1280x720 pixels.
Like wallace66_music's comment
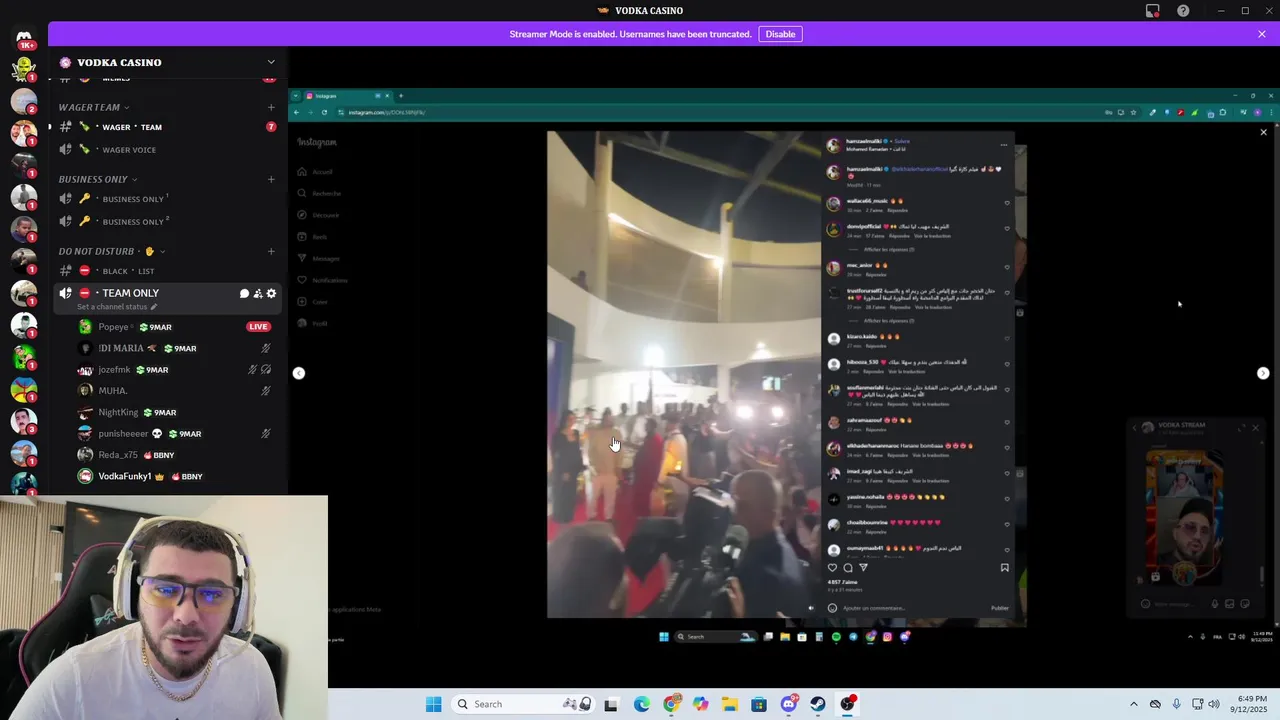[1007, 203]
